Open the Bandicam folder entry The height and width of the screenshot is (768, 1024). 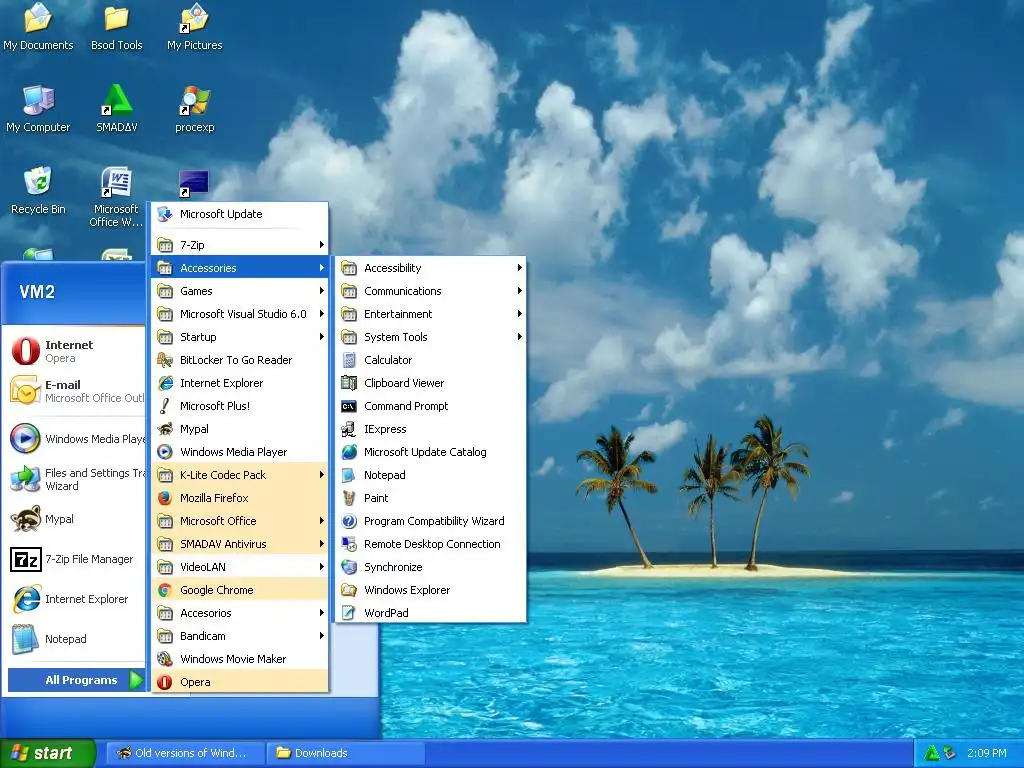[240, 636]
